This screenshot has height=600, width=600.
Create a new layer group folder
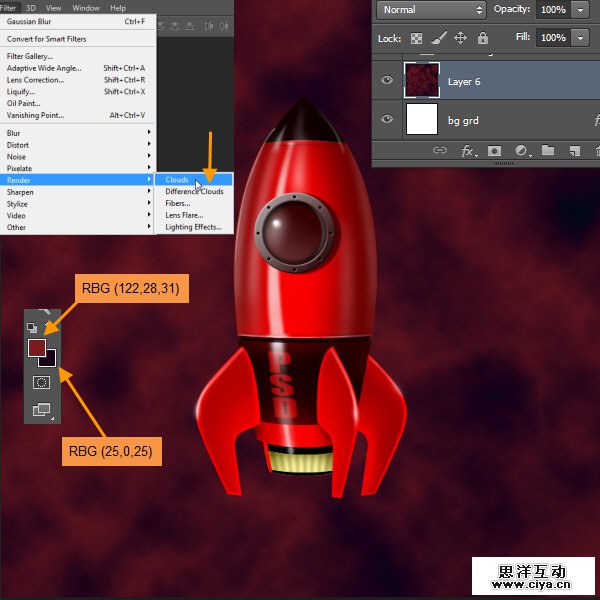(x=547, y=151)
